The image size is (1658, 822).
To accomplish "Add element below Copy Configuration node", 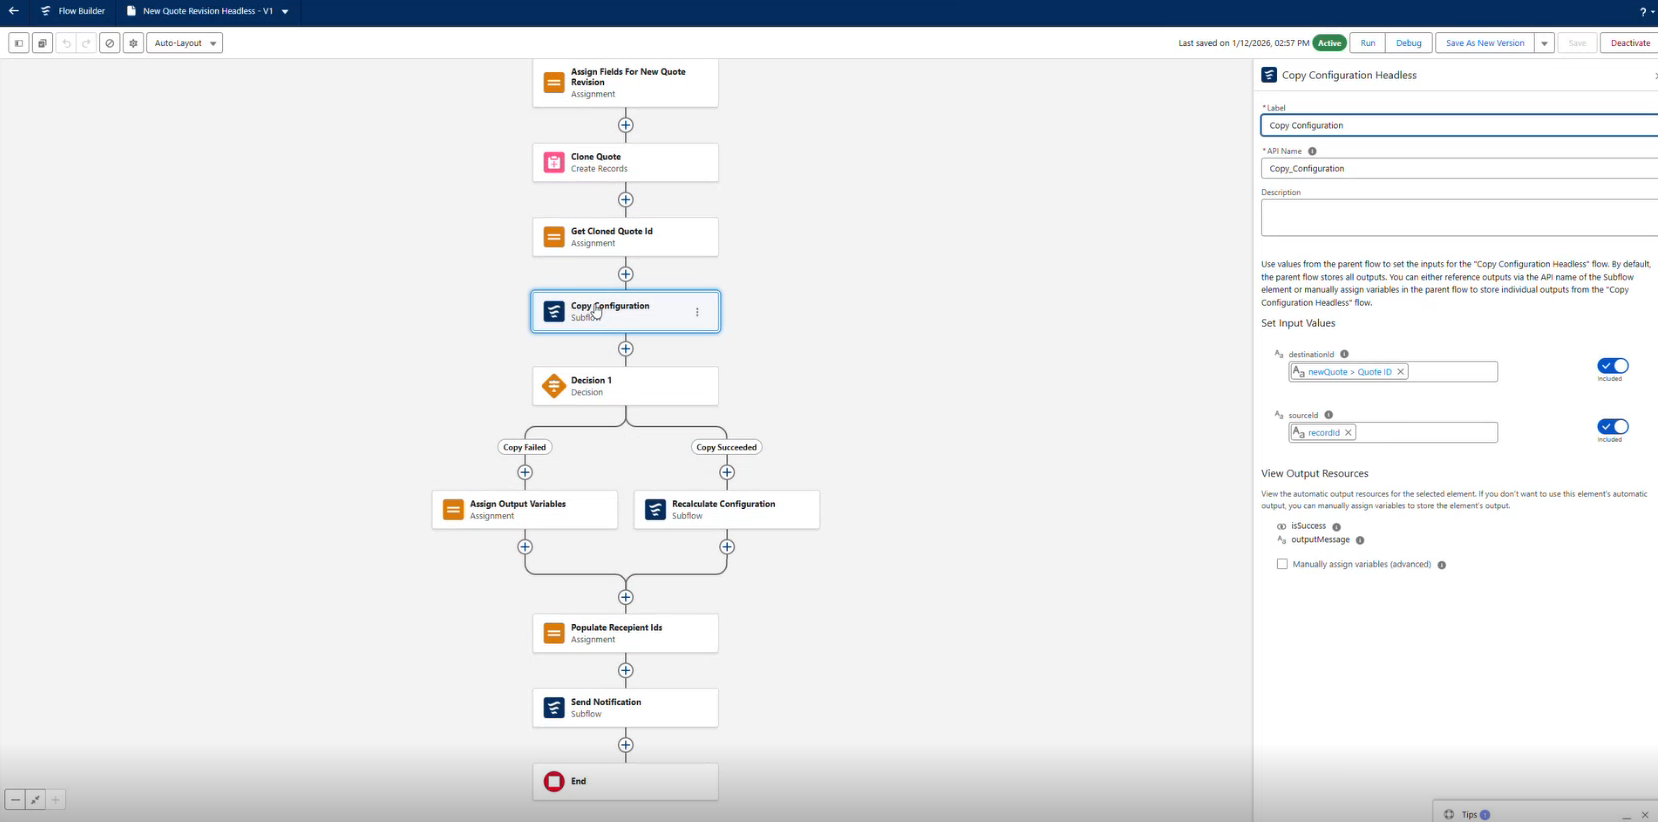I will coord(625,349).
